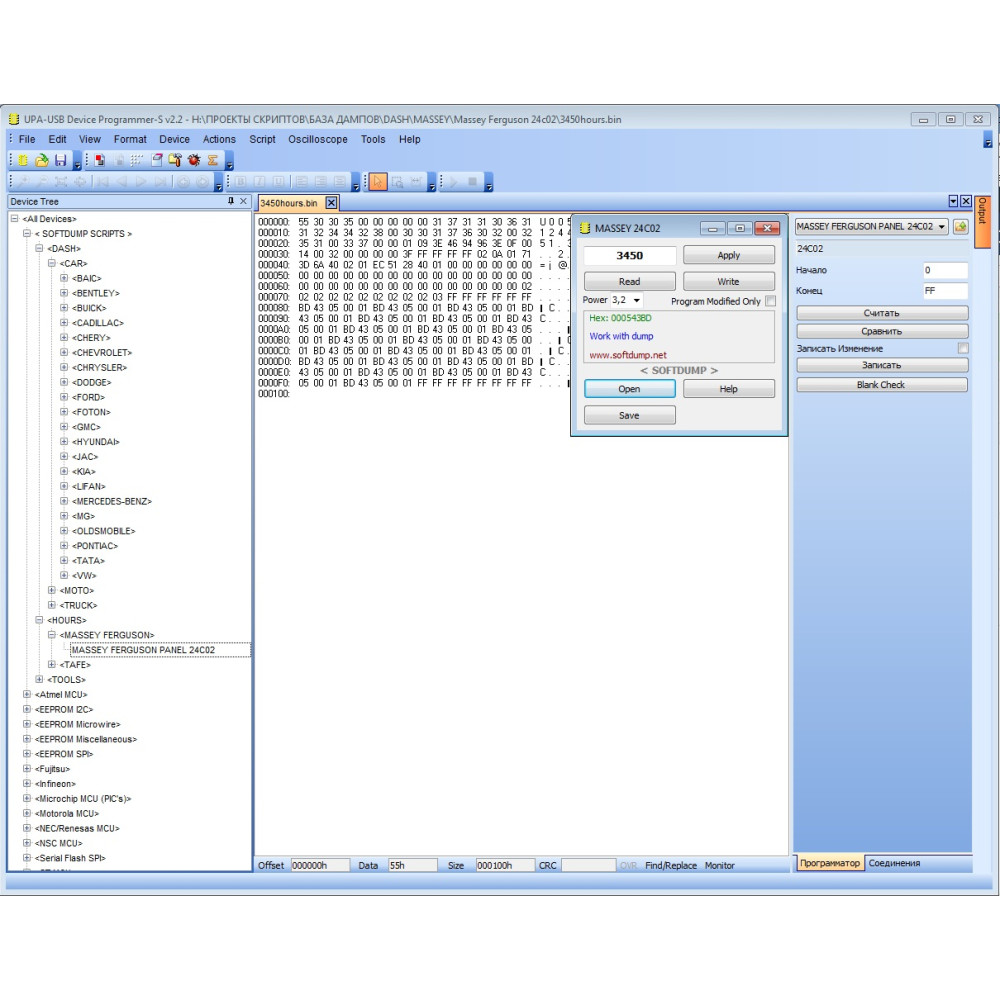Open the File menu
The height and width of the screenshot is (1000, 1000).
(x=27, y=139)
